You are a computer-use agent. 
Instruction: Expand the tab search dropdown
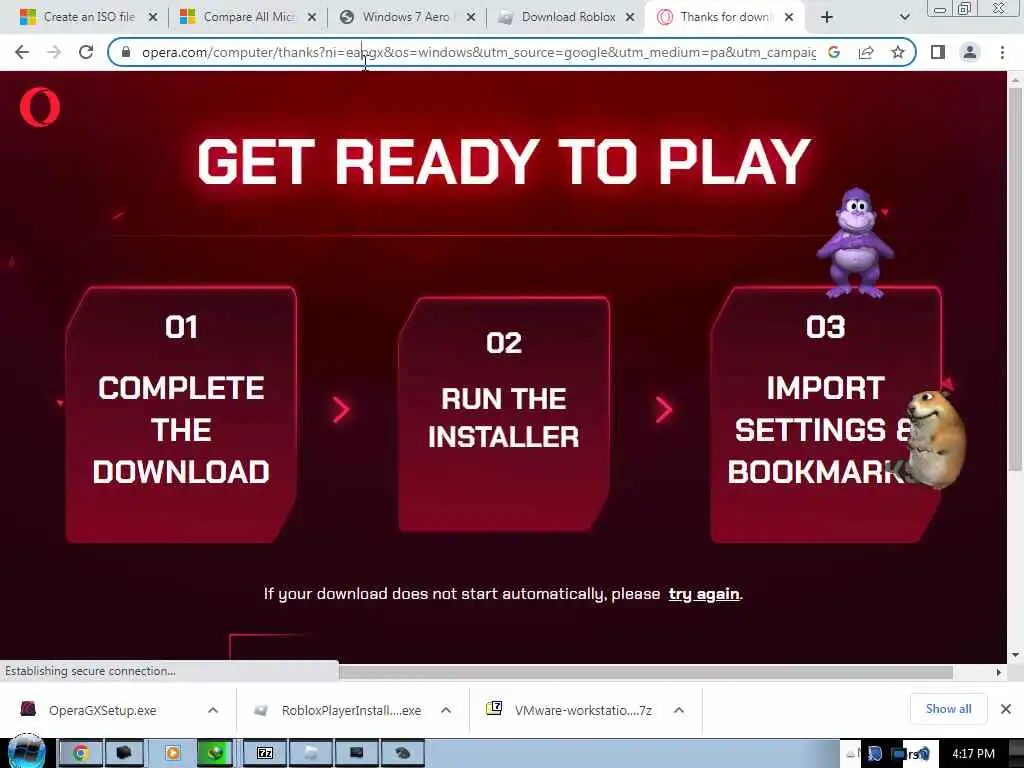904,17
